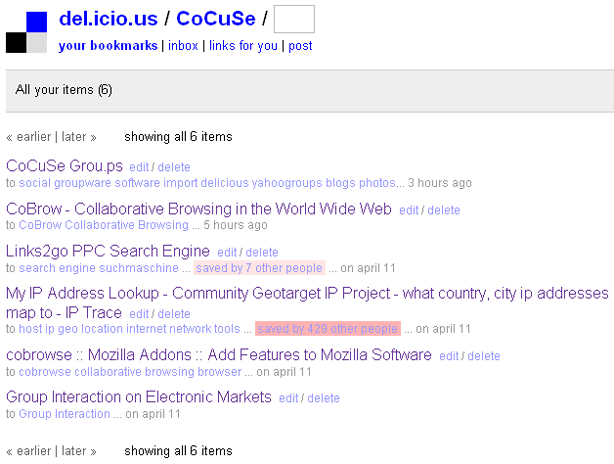
Task: Open the inbox link
Action: pyautogui.click(x=183, y=46)
